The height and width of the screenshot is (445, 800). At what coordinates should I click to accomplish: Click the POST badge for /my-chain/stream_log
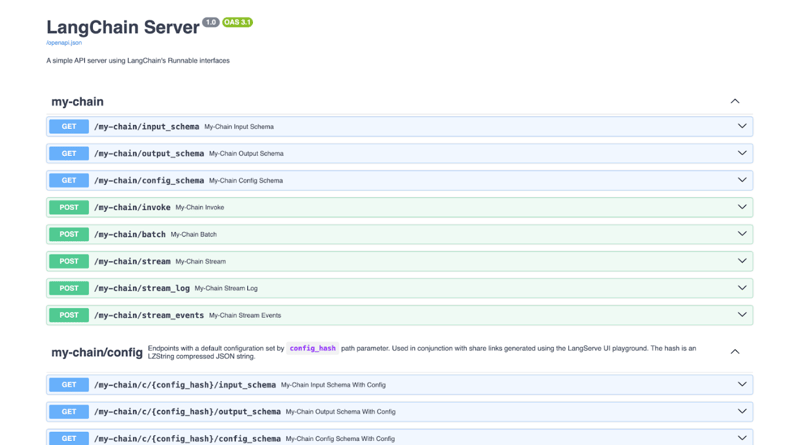(69, 289)
